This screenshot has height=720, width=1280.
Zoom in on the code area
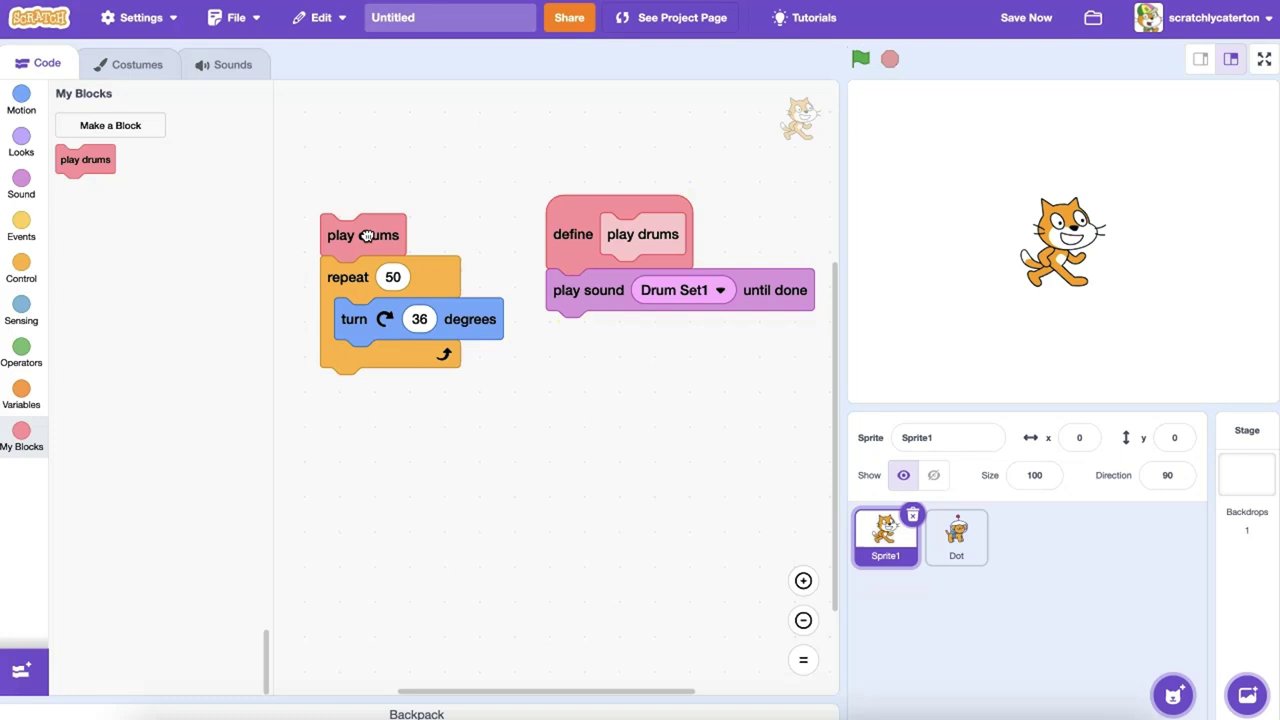coord(803,581)
